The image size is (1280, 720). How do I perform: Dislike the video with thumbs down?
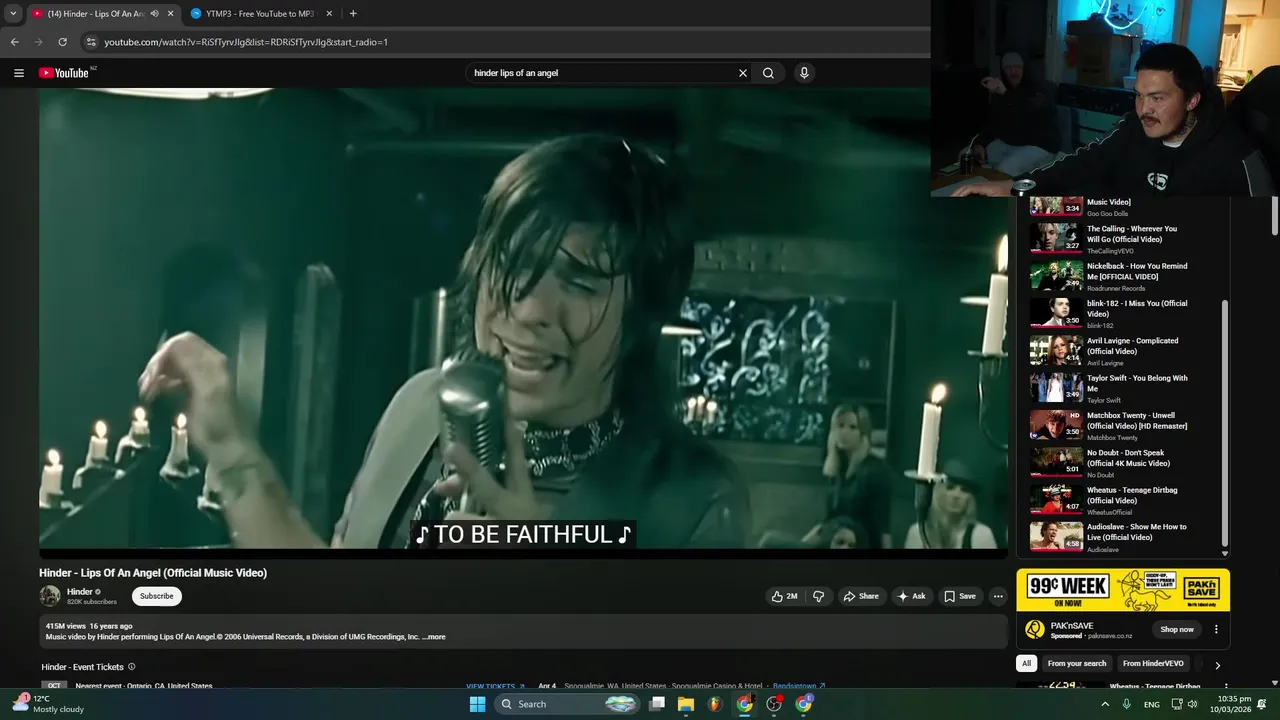click(818, 596)
